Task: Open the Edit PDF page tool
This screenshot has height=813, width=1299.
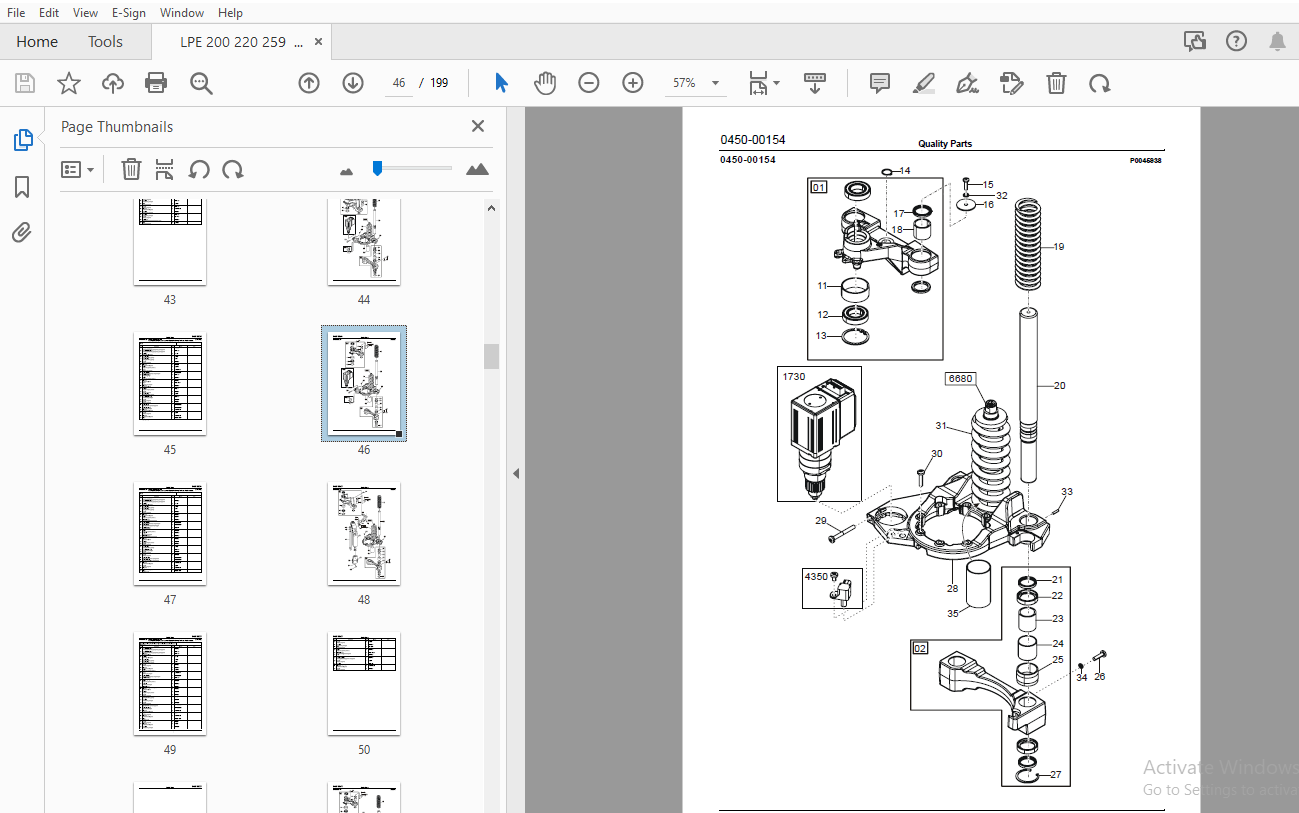Action: point(1012,83)
